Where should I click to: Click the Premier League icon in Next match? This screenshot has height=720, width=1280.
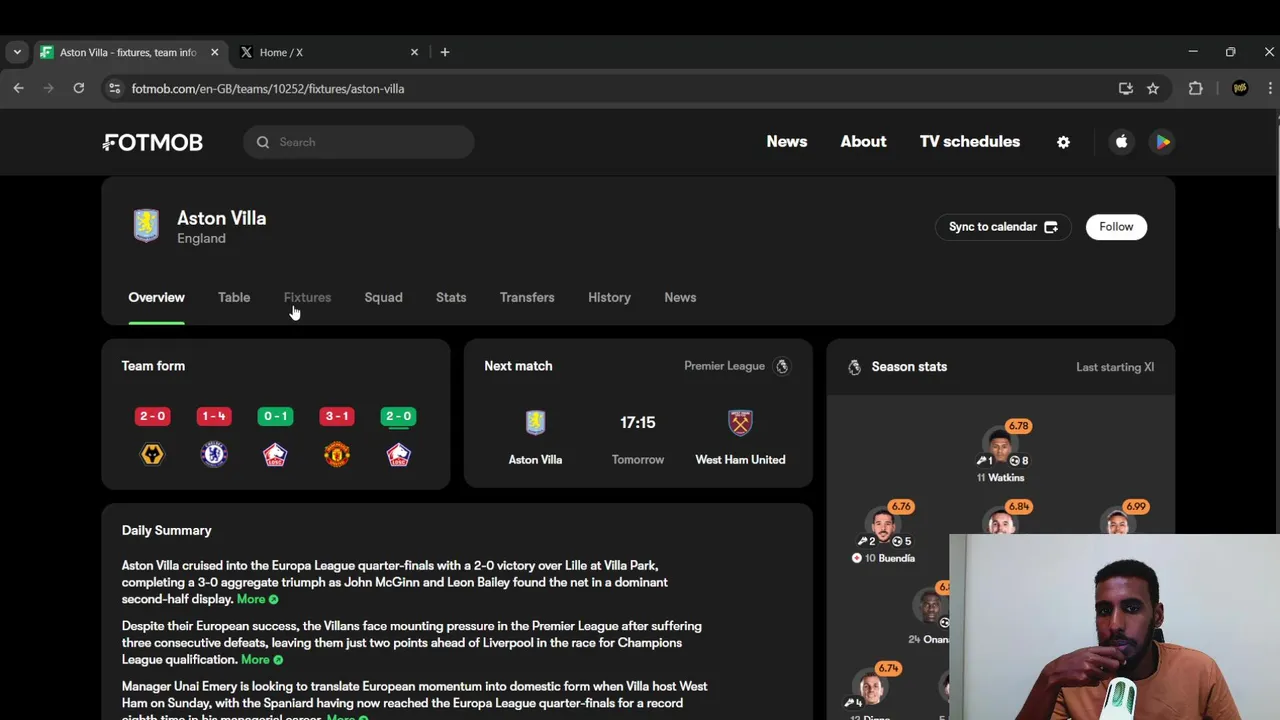782,366
